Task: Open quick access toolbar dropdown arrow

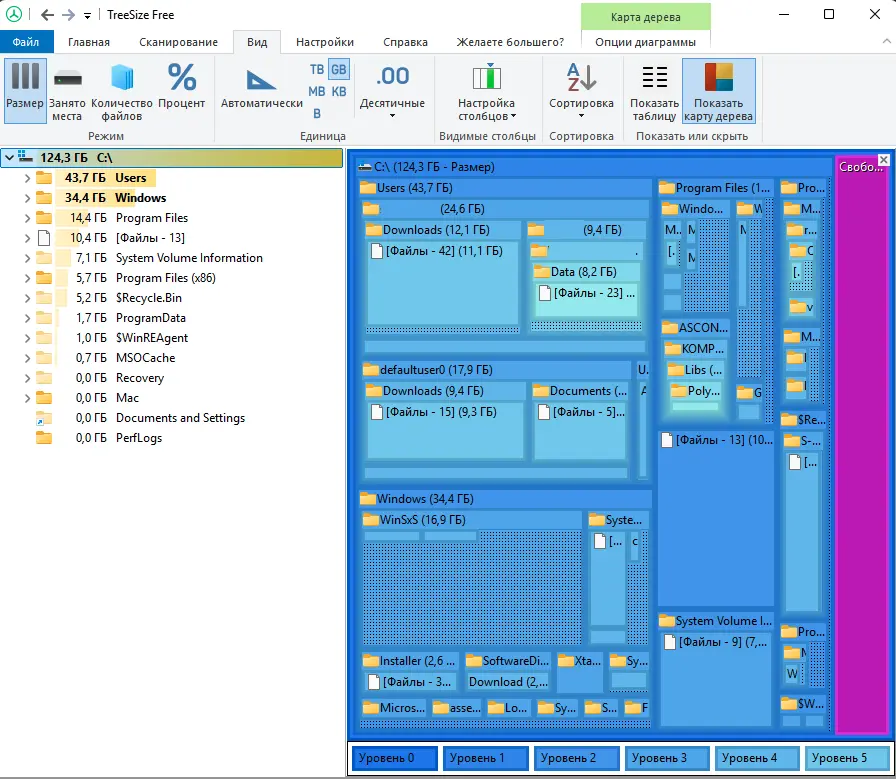Action: pyautogui.click(x=87, y=16)
